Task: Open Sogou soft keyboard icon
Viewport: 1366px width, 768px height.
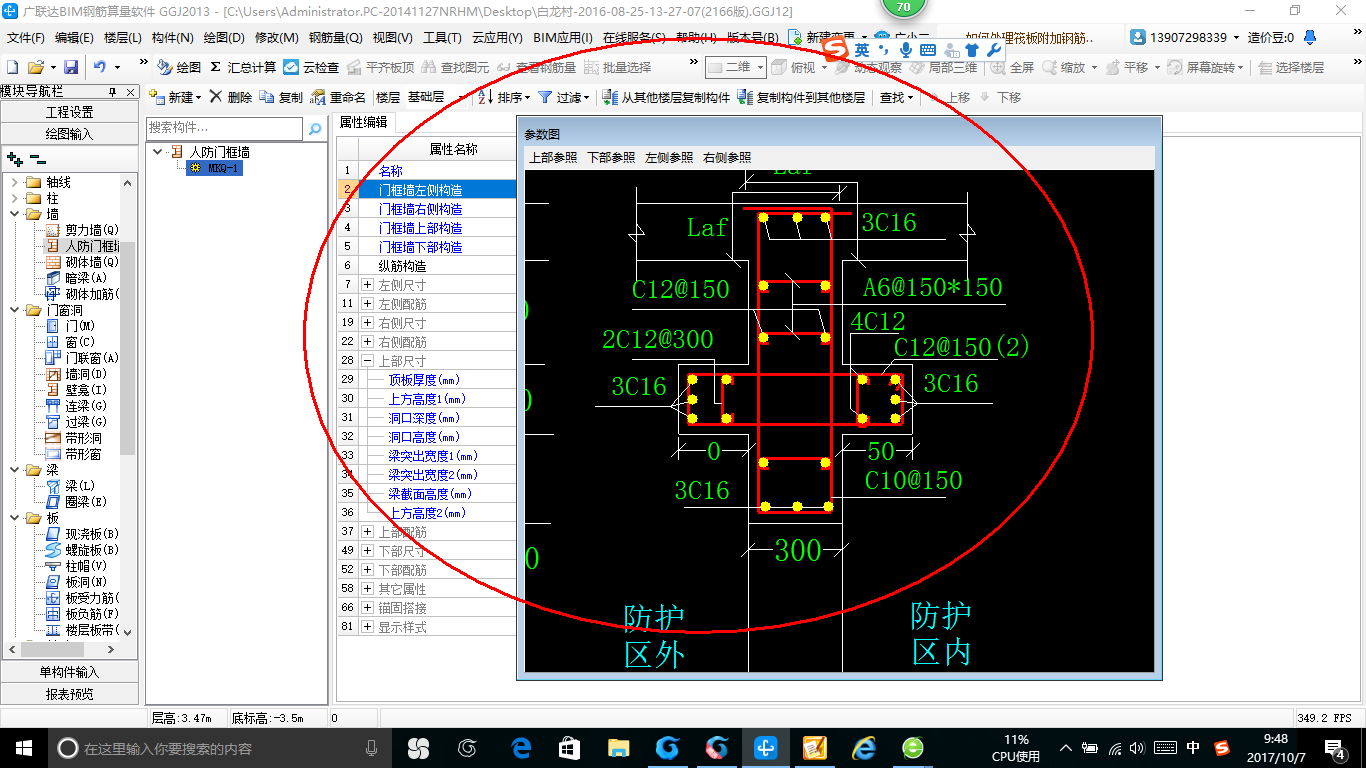Action: [927, 49]
